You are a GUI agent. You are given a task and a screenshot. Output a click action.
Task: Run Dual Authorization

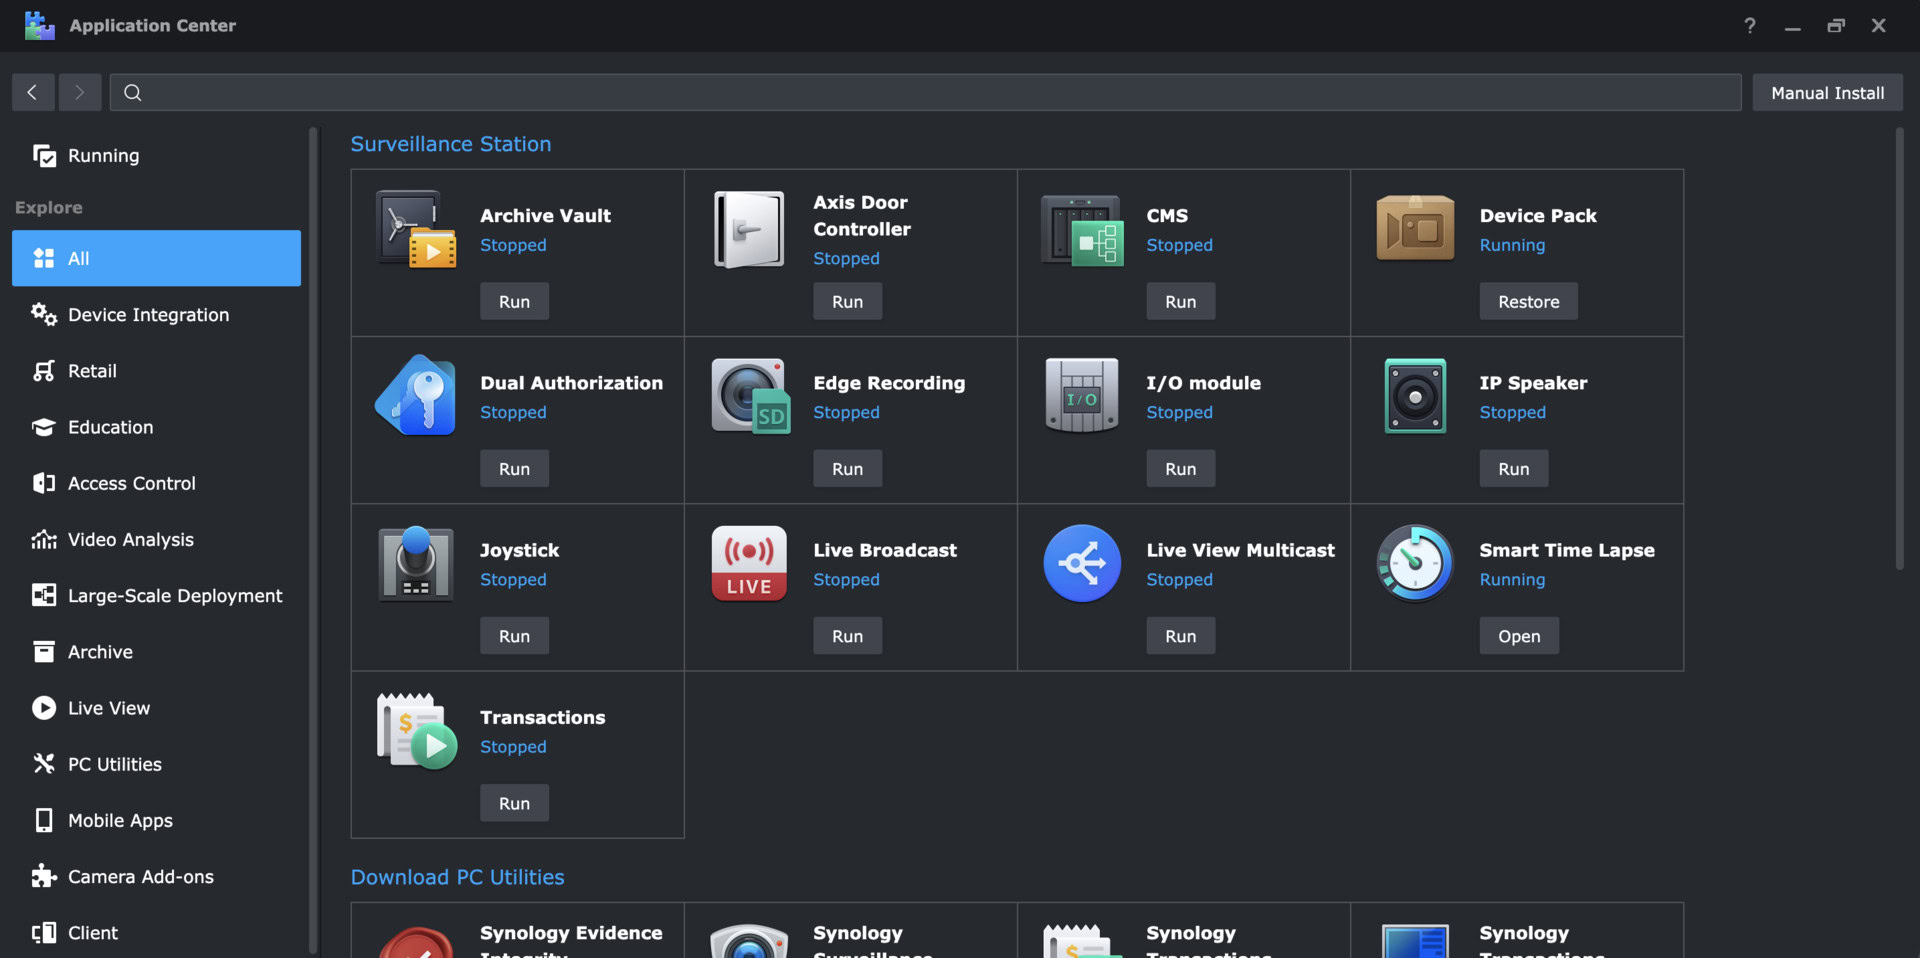514,468
